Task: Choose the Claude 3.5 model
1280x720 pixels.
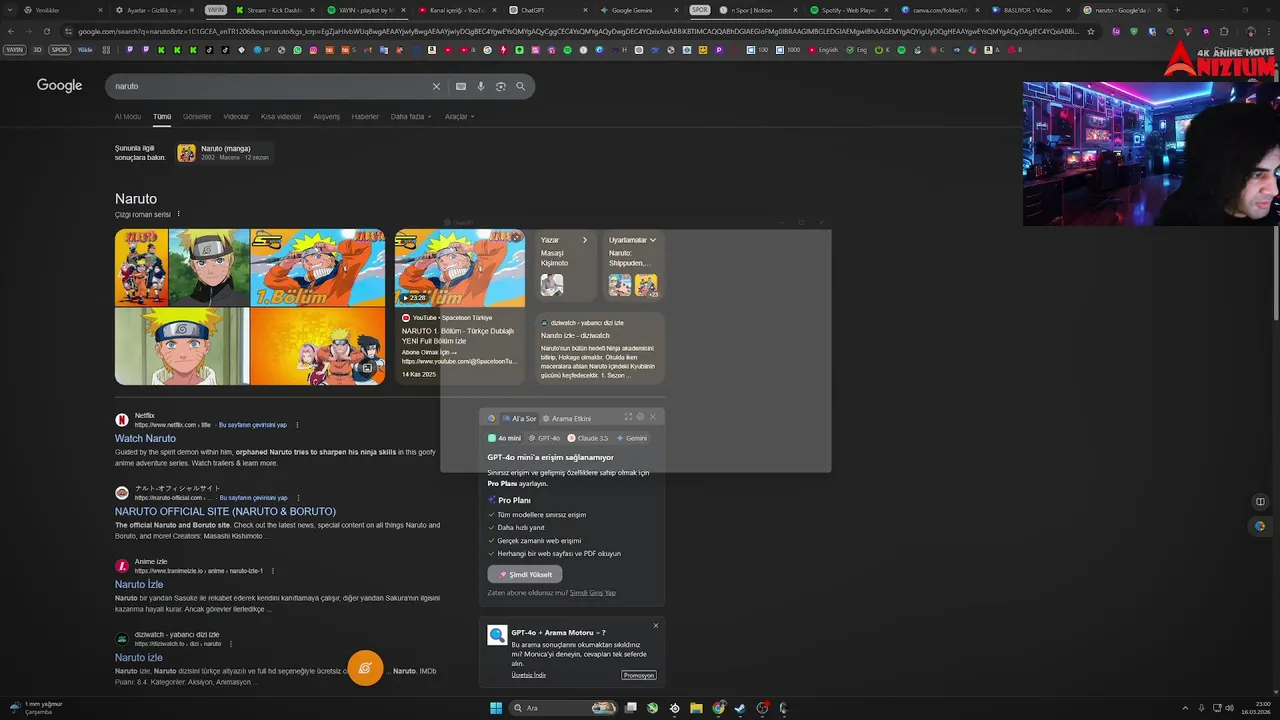Action: [x=588, y=438]
